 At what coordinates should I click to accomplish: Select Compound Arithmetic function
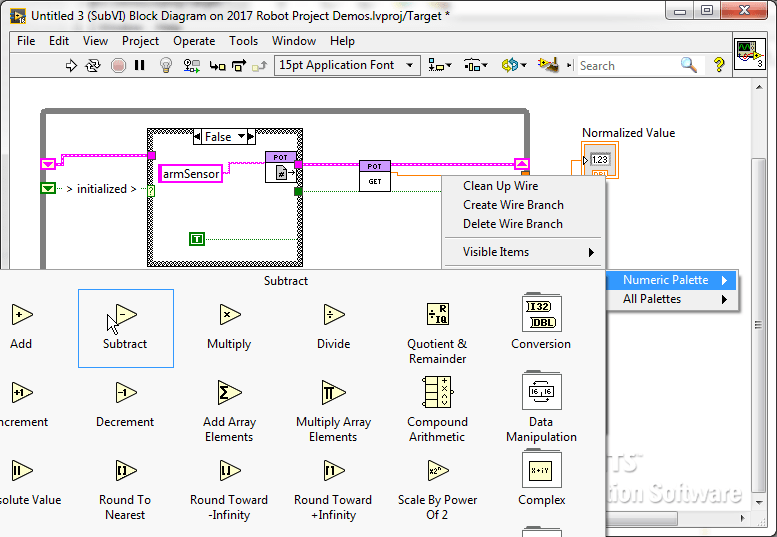pyautogui.click(x=438, y=410)
